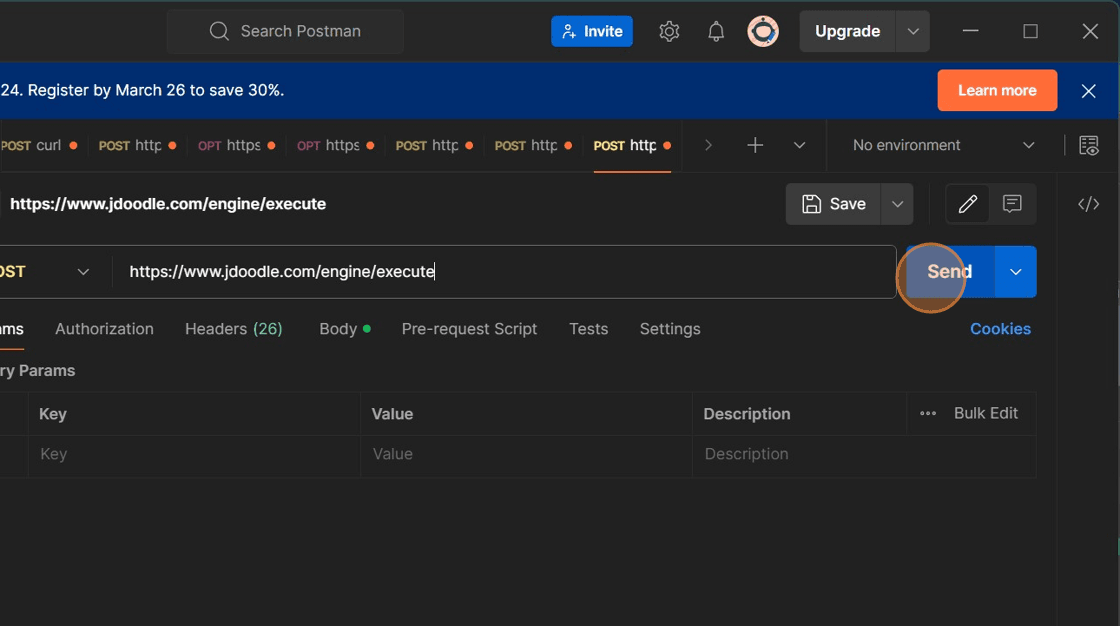Open a new request tab with plus
Viewport: 1120px width, 626px height.
(x=755, y=145)
